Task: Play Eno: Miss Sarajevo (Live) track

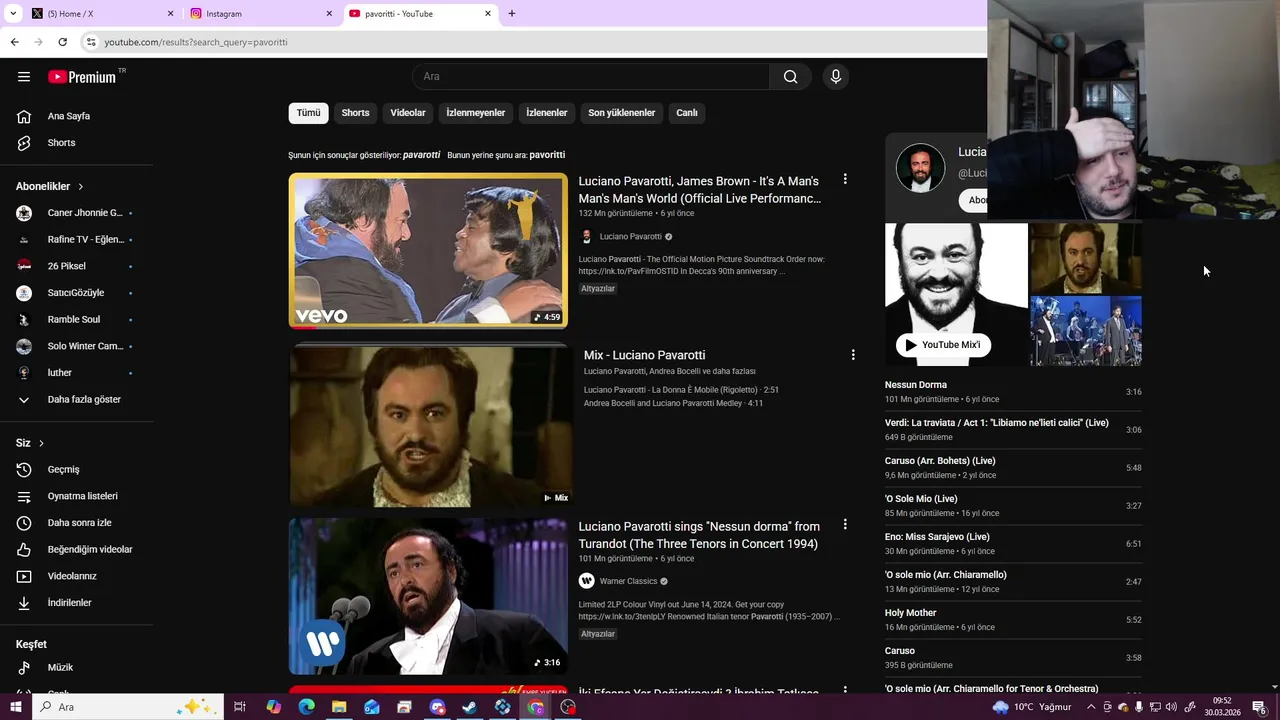Action: click(1013, 544)
